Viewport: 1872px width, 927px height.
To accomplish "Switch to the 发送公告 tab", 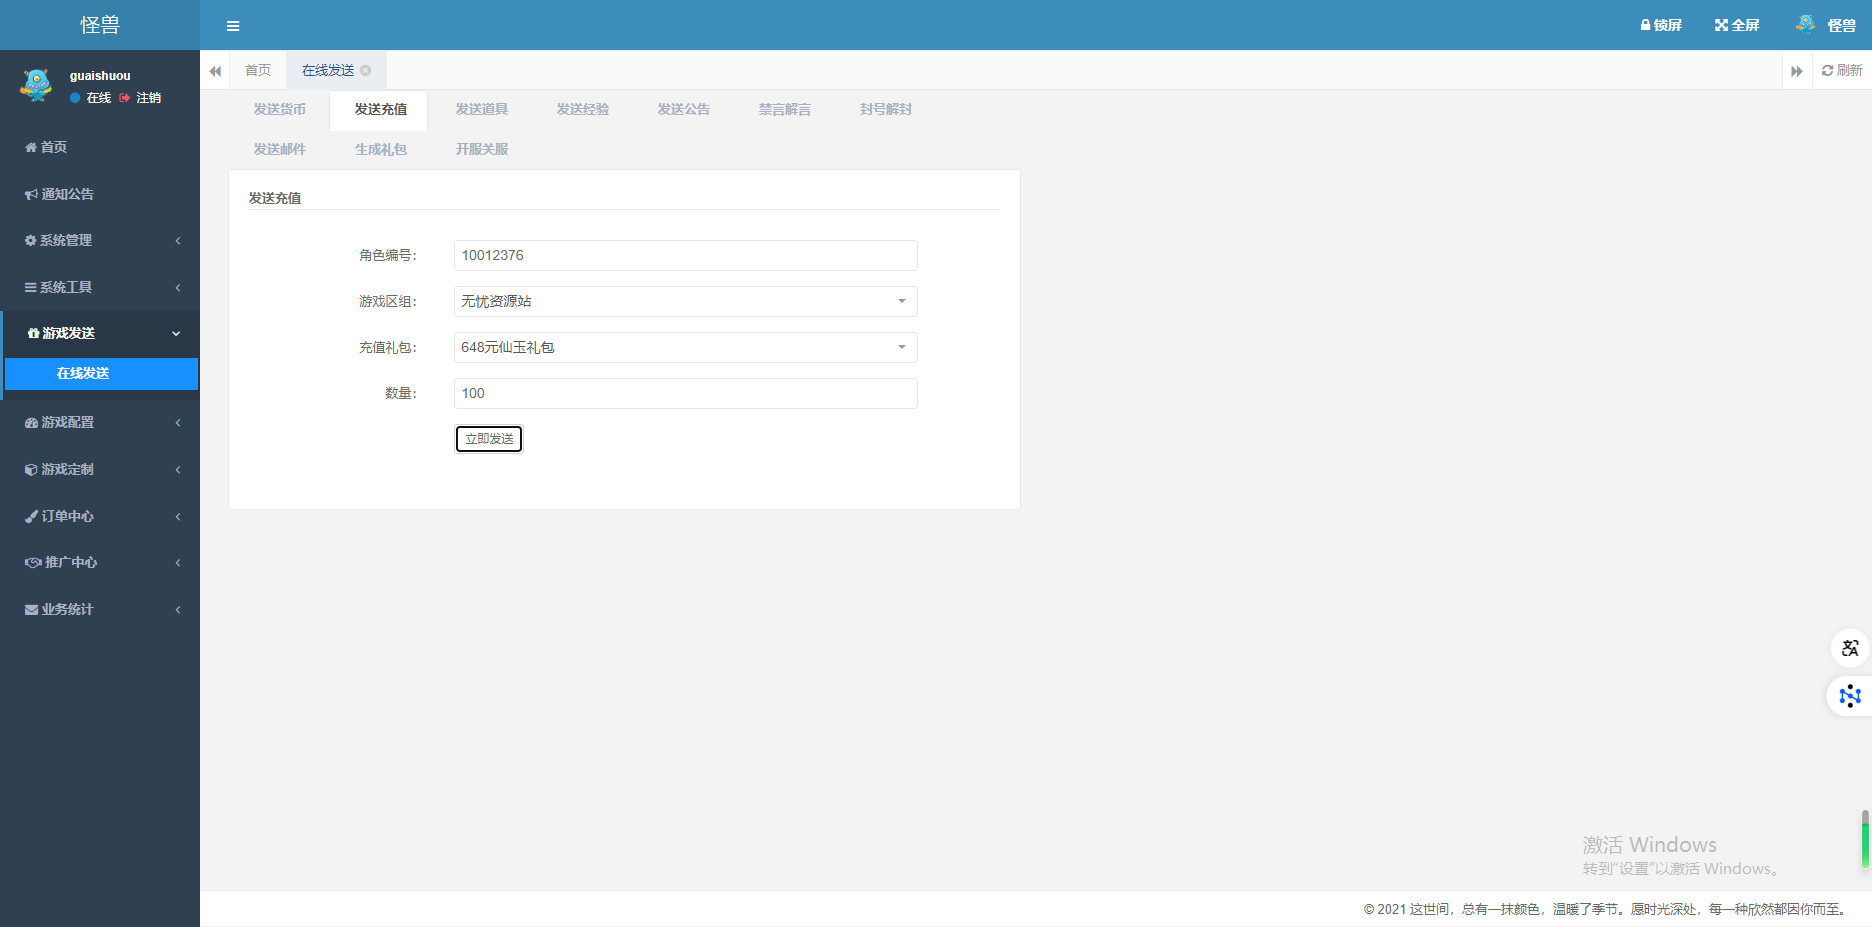I will point(684,109).
